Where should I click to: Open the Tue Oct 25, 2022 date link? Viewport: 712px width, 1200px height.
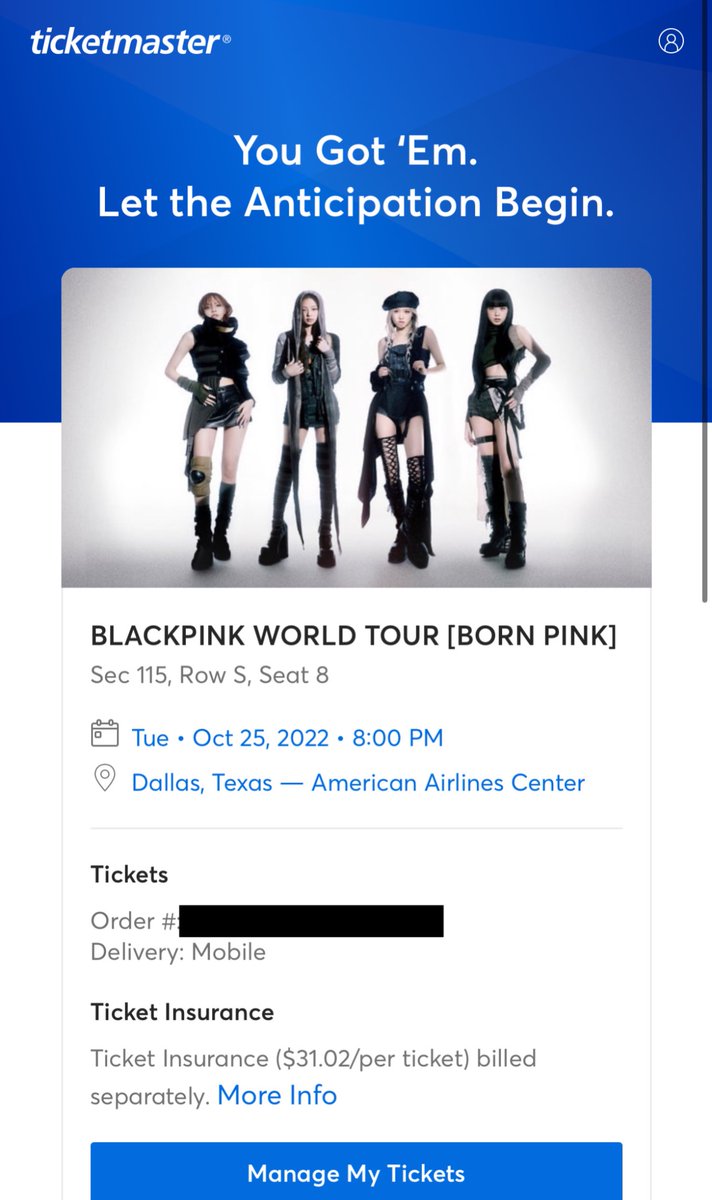[x=287, y=738]
